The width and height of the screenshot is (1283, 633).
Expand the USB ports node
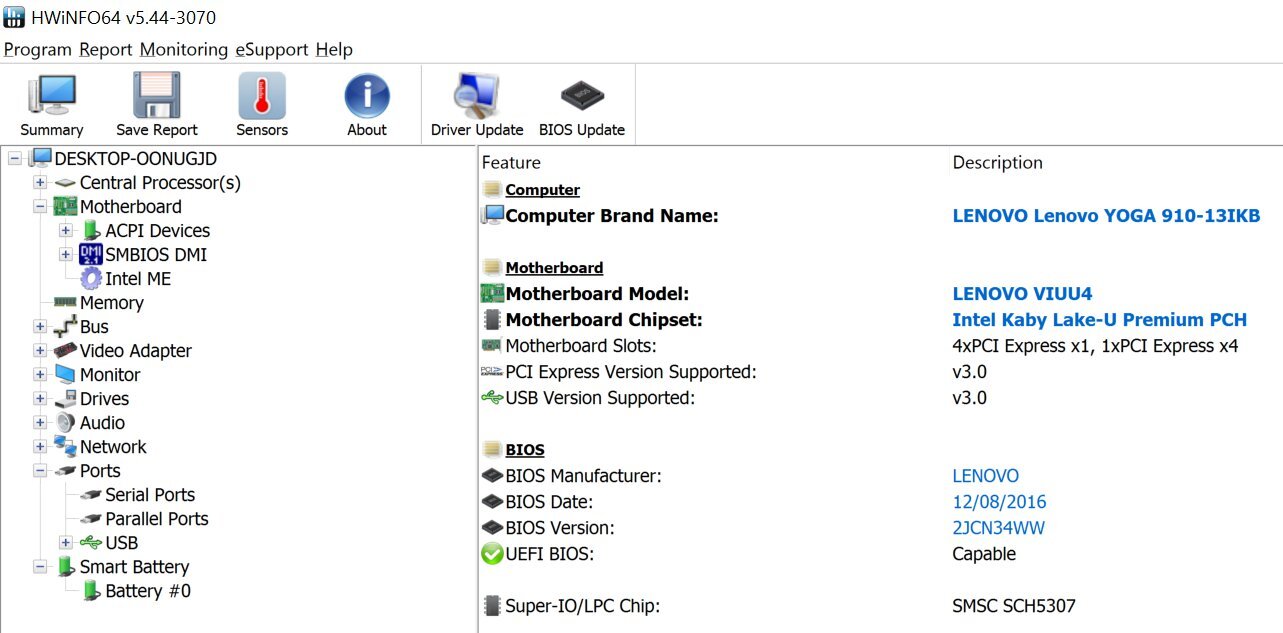[66, 543]
